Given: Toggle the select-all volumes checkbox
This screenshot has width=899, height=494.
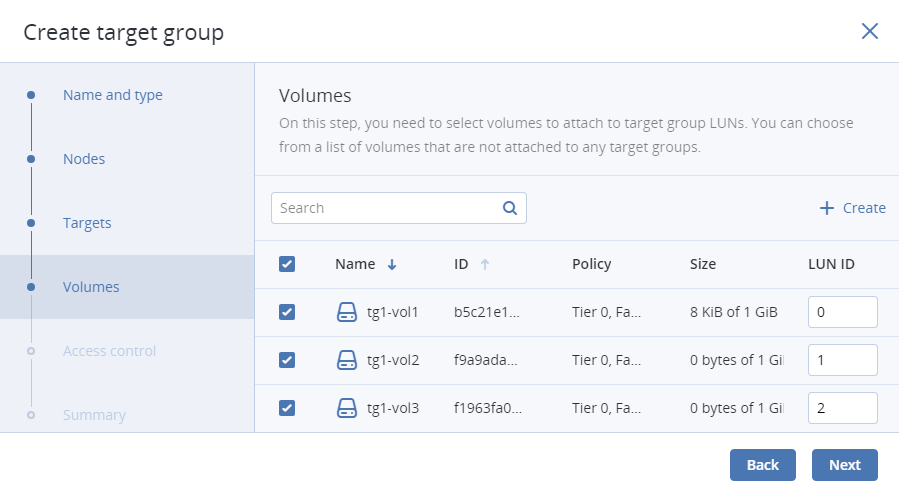Looking at the screenshot, I should 287,264.
